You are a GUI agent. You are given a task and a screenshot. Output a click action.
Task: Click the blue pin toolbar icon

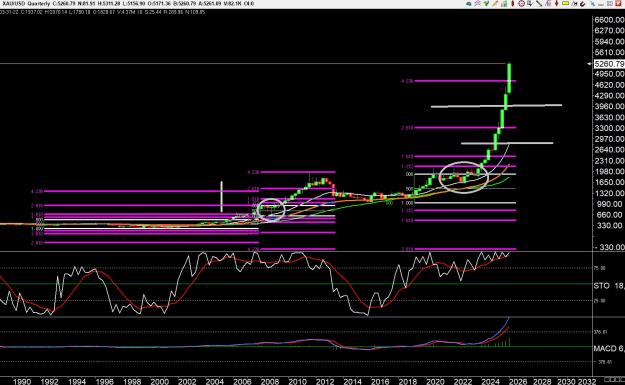pyautogui.click(x=593, y=4)
